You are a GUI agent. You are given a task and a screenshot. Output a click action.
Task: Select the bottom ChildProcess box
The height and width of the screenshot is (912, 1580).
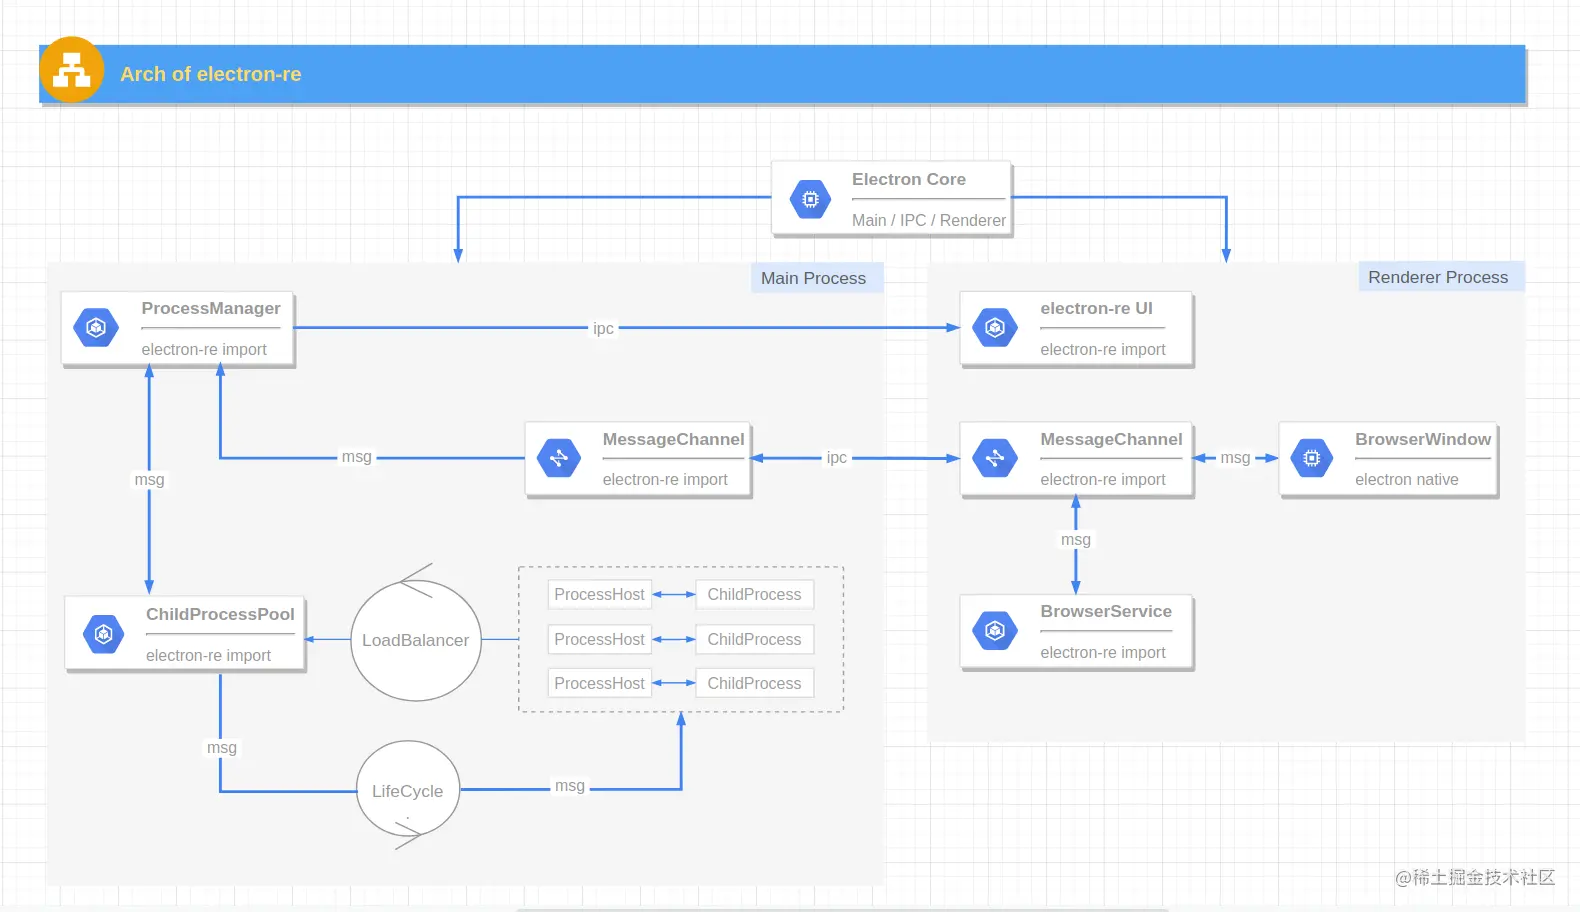(x=754, y=683)
